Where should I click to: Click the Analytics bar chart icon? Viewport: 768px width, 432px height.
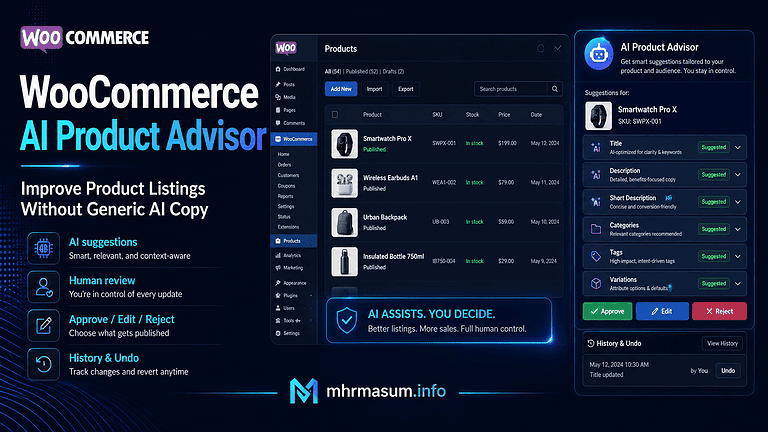(278, 255)
